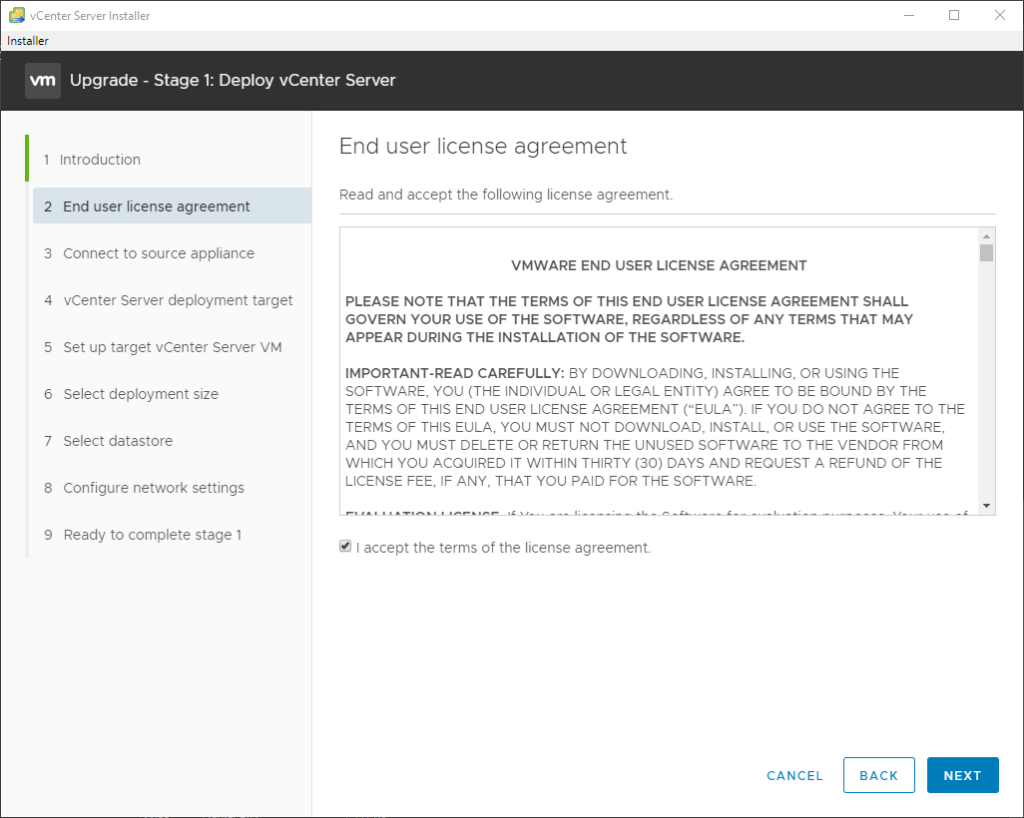Click the license text scrollbar thumb

point(986,253)
